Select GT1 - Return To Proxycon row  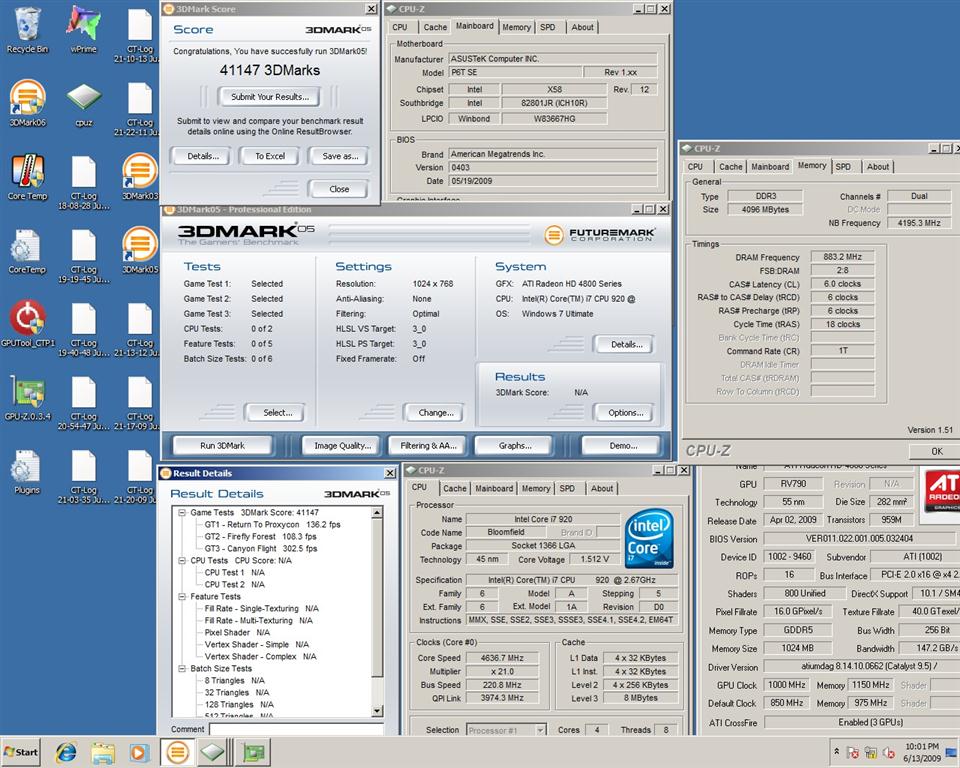point(272,524)
